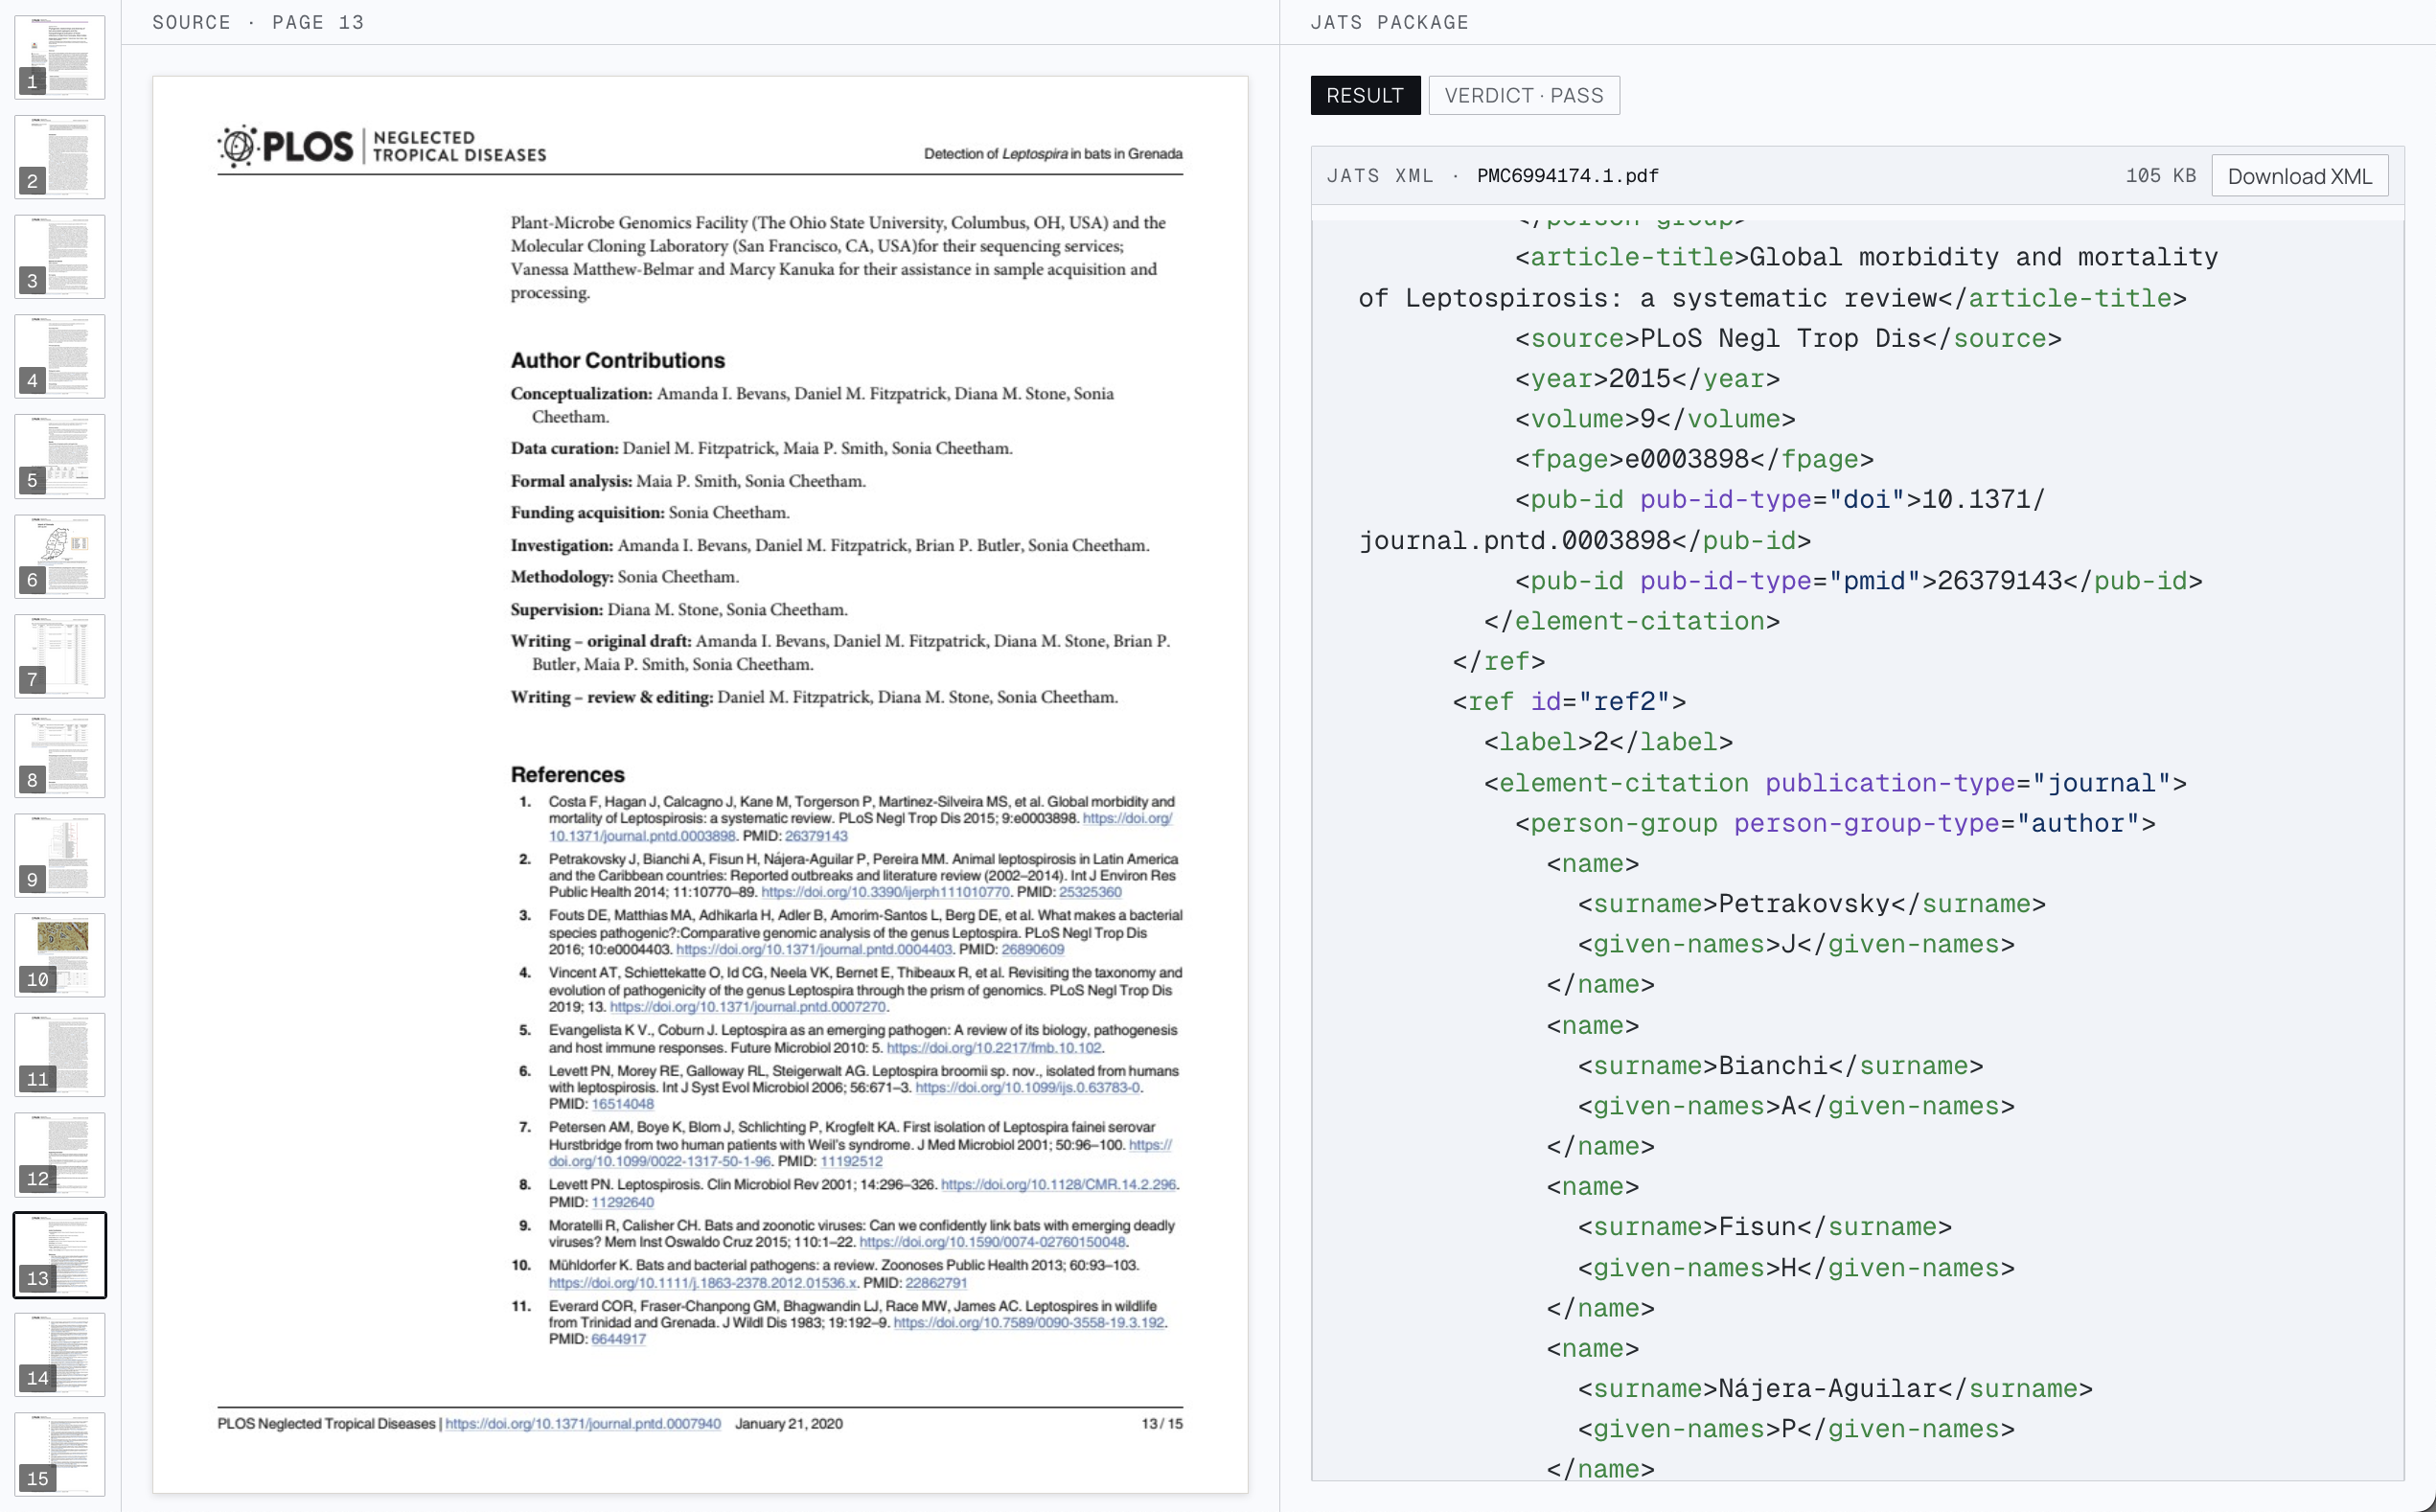2436x1512 pixels.
Task: Click the Author Contributions heading
Action: pos(617,360)
